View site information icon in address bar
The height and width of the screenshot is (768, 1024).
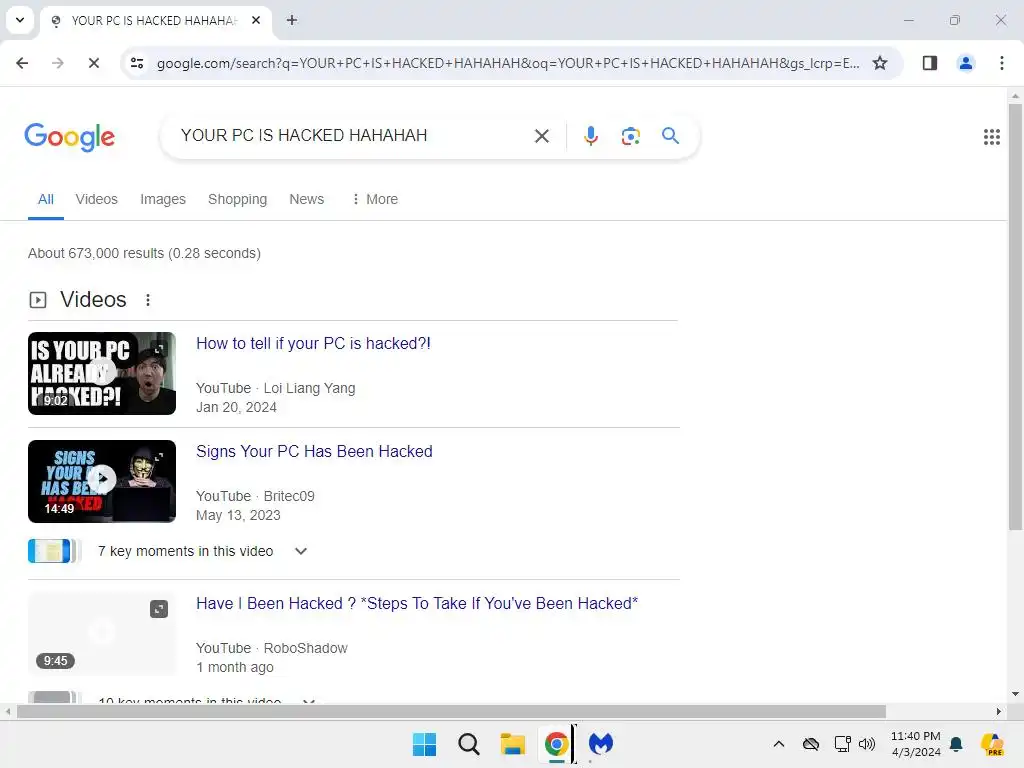click(137, 63)
